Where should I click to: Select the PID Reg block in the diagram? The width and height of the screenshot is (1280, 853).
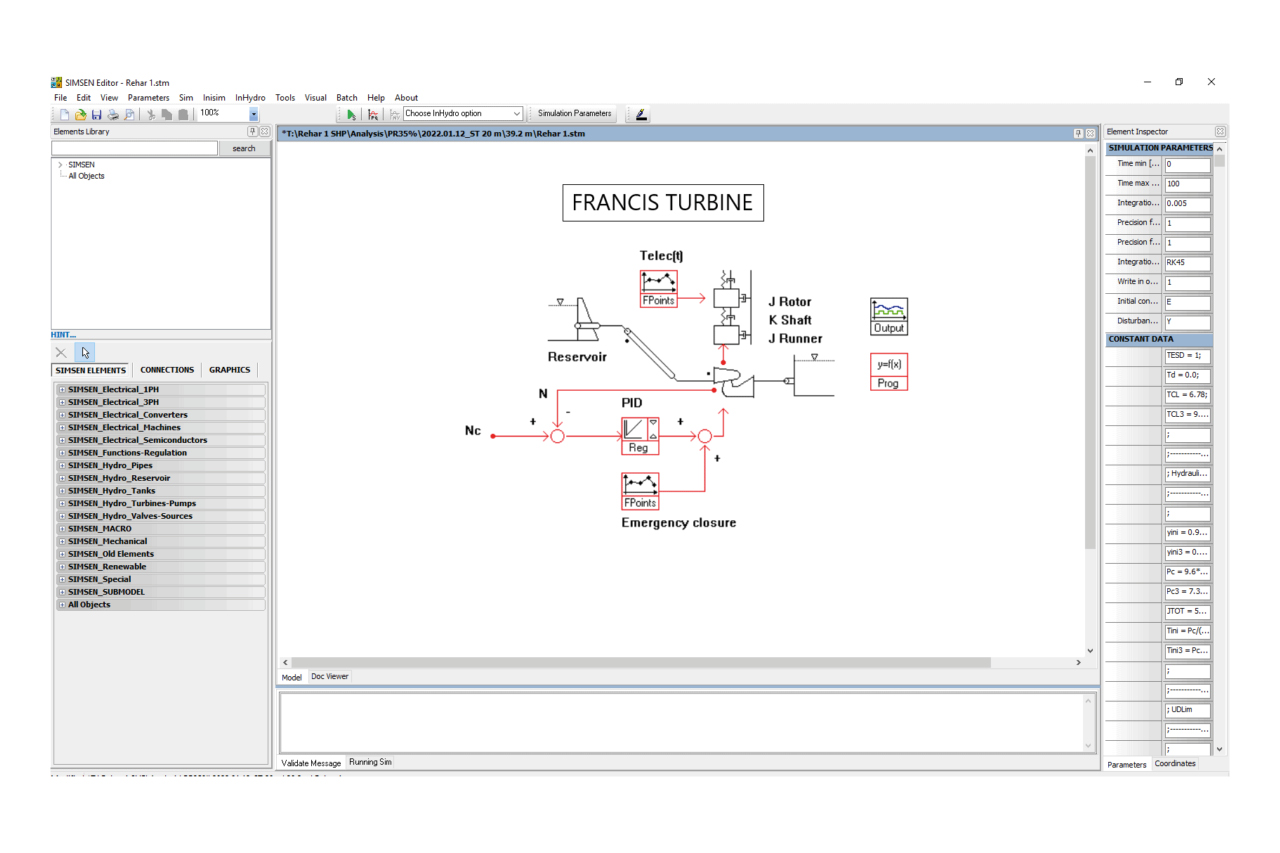tap(638, 435)
